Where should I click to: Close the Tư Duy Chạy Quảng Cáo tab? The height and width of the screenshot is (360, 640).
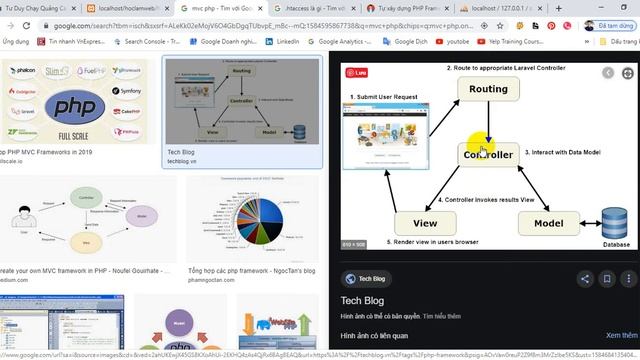[73, 8]
